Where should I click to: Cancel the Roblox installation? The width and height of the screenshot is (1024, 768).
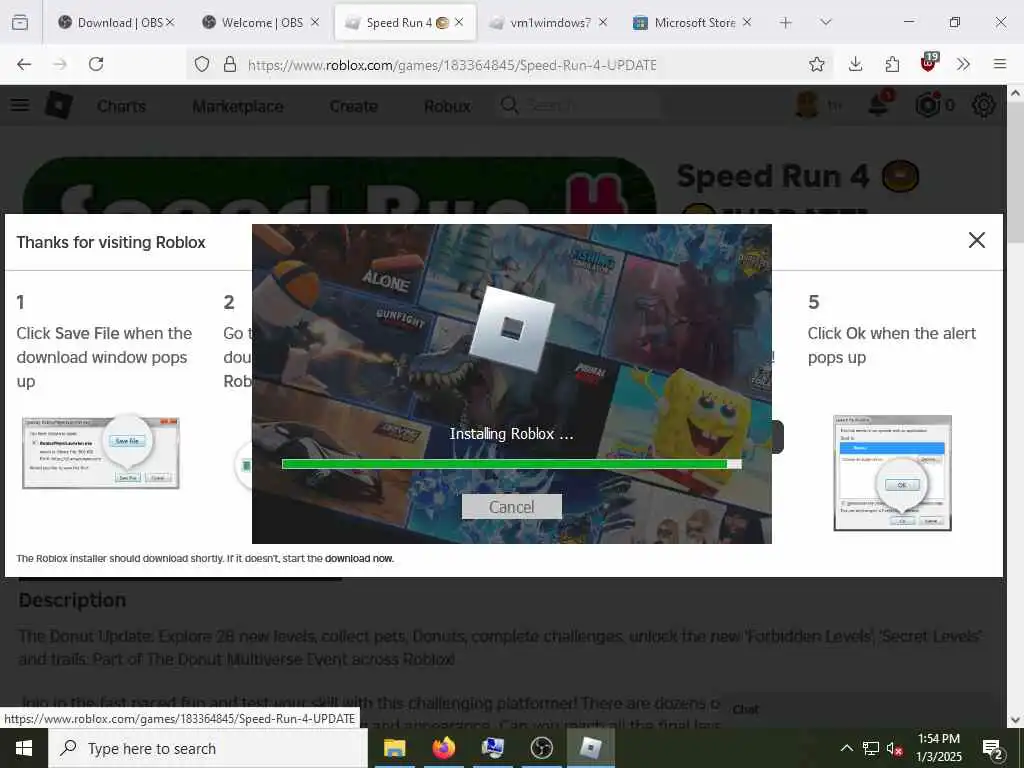pos(511,507)
